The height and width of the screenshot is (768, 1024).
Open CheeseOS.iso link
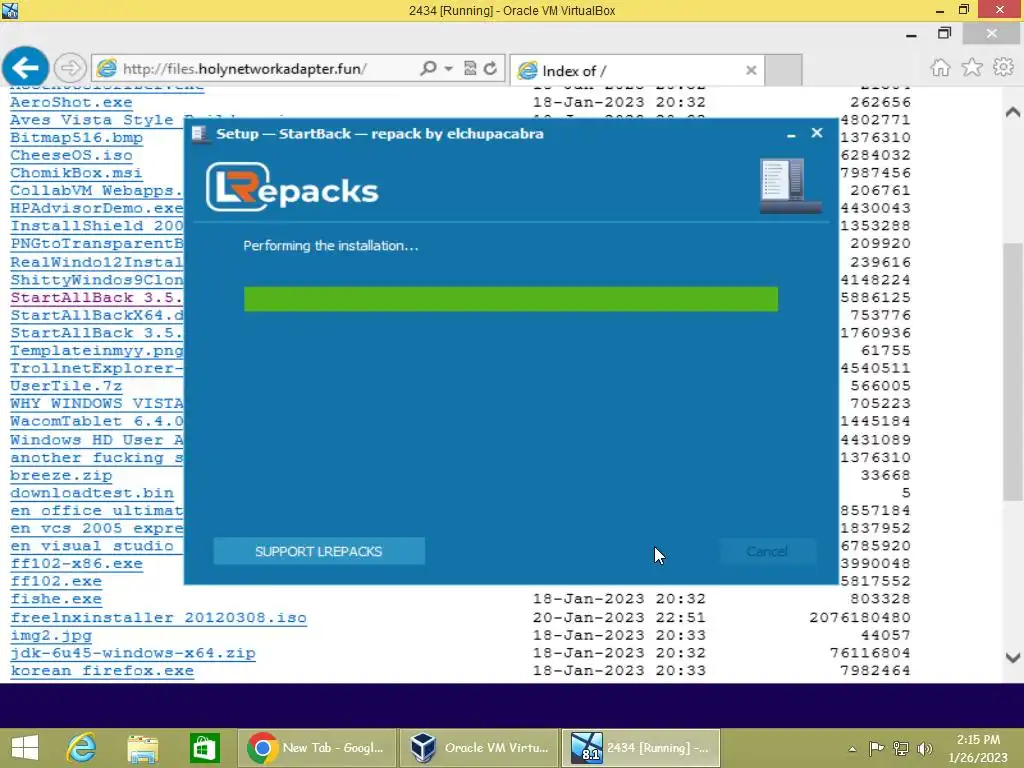(x=71, y=155)
